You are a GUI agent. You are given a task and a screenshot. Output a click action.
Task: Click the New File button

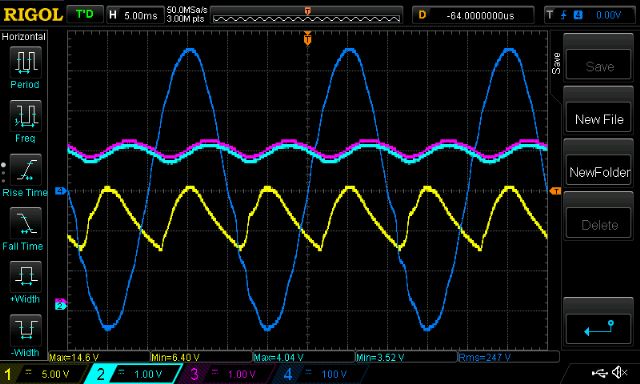pyautogui.click(x=599, y=119)
